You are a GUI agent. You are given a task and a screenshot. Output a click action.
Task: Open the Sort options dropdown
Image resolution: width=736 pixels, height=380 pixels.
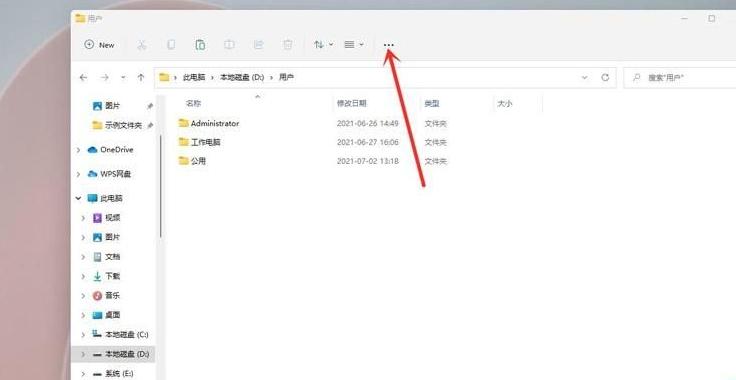pyautogui.click(x=323, y=45)
